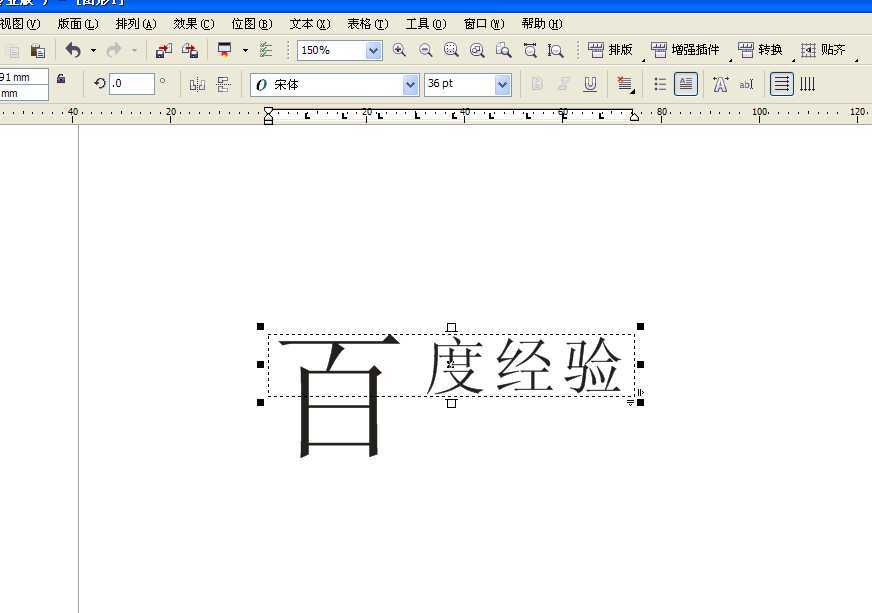Click the Zoom In magnifier icon
Viewport: 872px width, 613px height.
pos(399,50)
